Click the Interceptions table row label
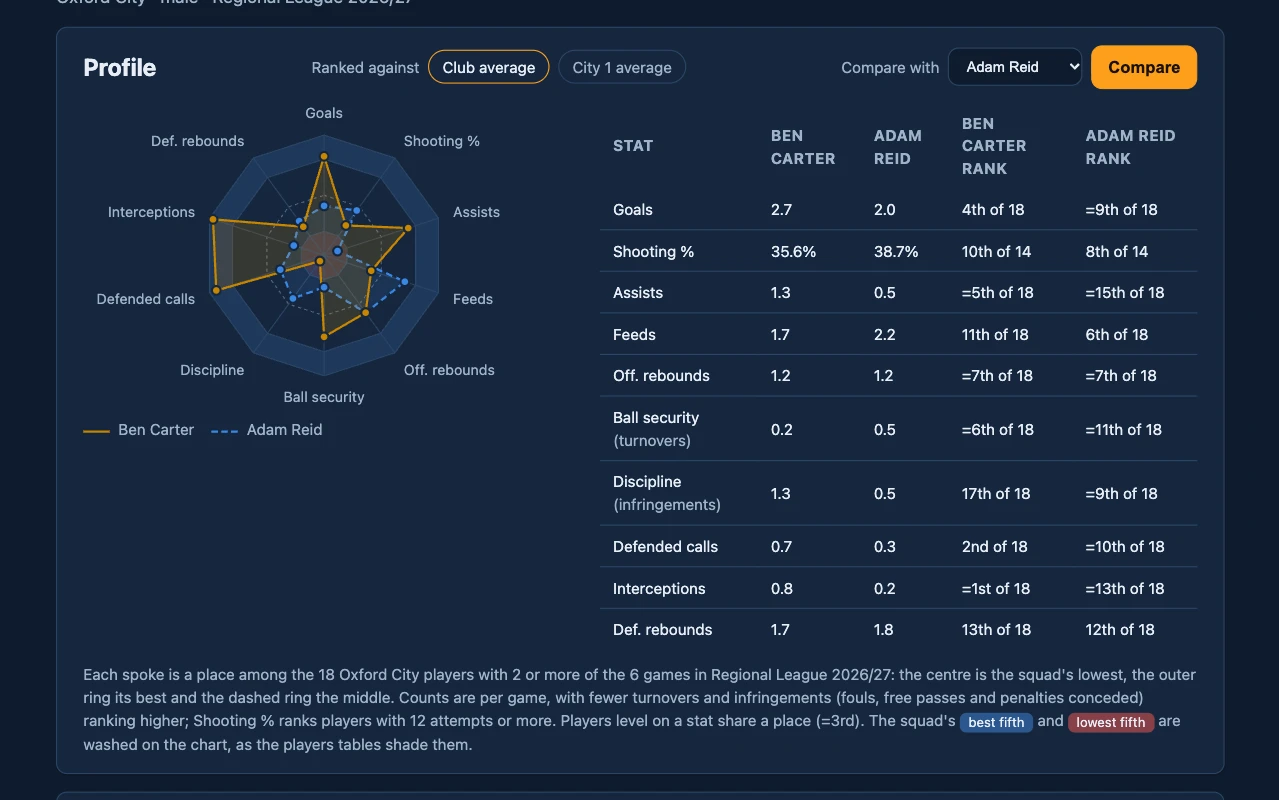Viewport: 1279px width, 800px height. click(659, 589)
